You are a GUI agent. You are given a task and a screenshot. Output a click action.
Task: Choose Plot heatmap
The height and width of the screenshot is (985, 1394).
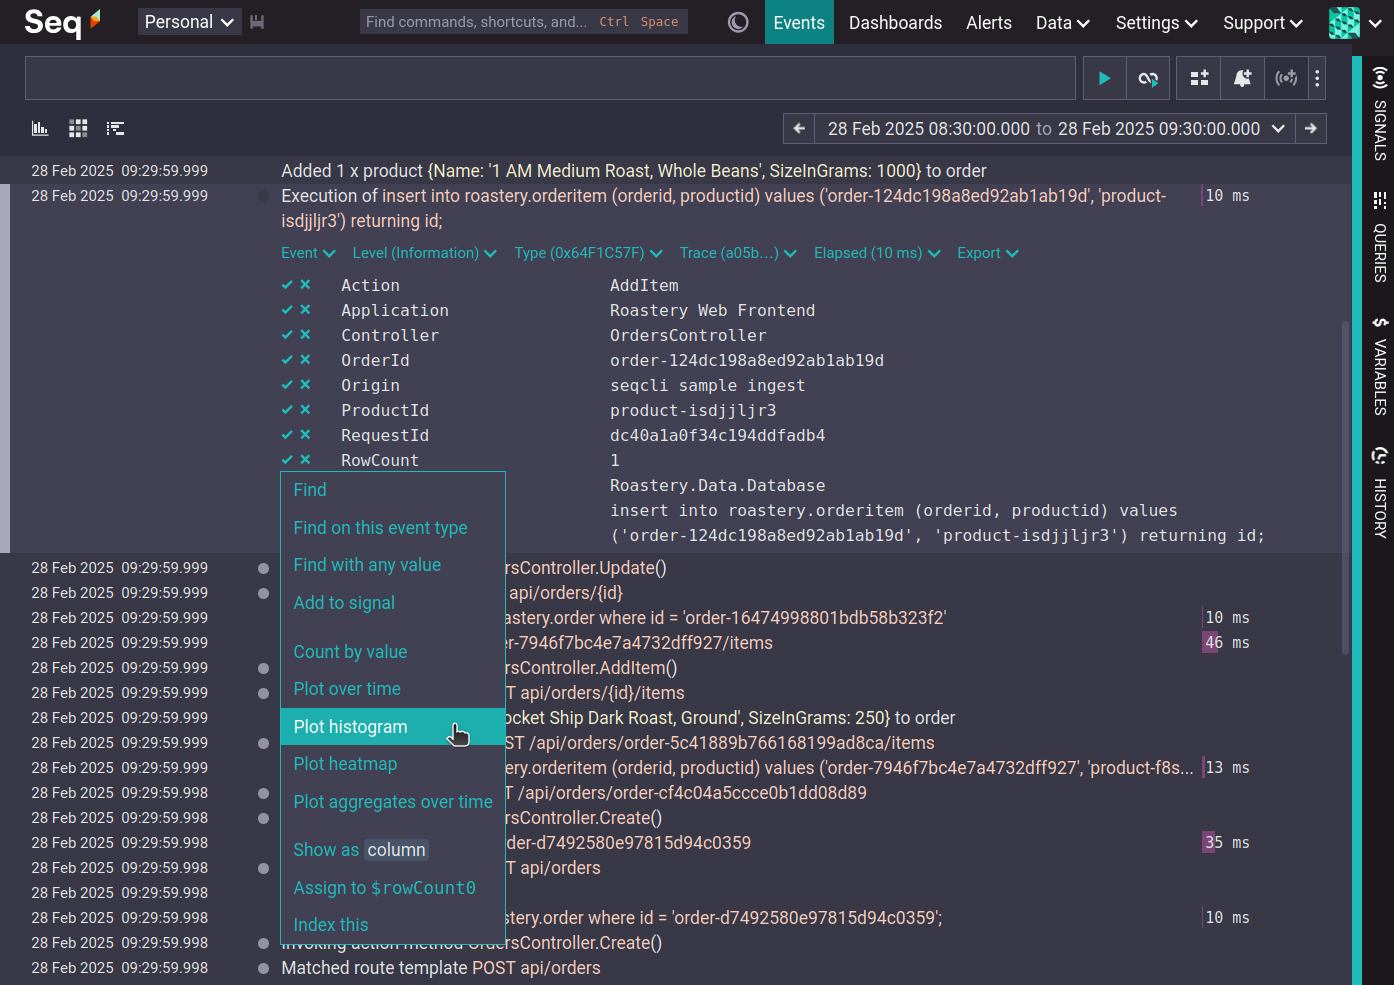[393, 764]
